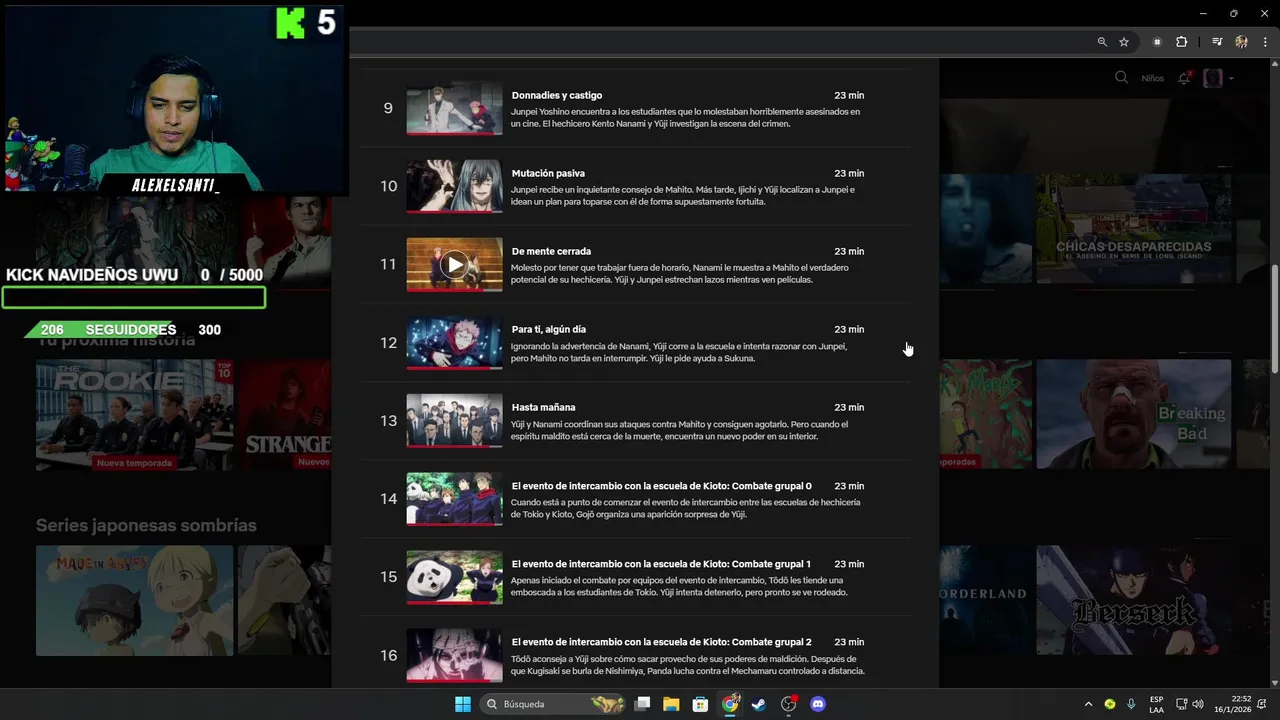Image resolution: width=1280 pixels, height=720 pixels.
Task: Open File Explorer from the taskbar
Action: tap(671, 704)
